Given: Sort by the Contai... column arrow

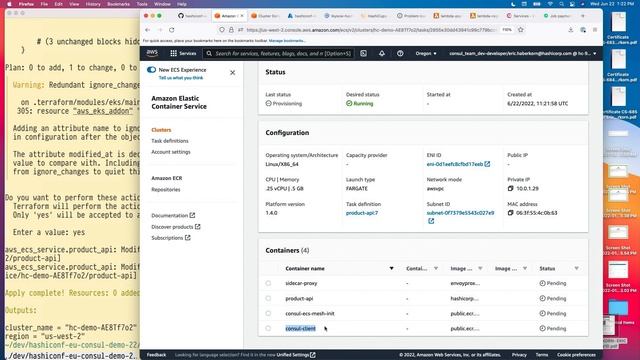Looking at the screenshot, I should click(x=436, y=269).
